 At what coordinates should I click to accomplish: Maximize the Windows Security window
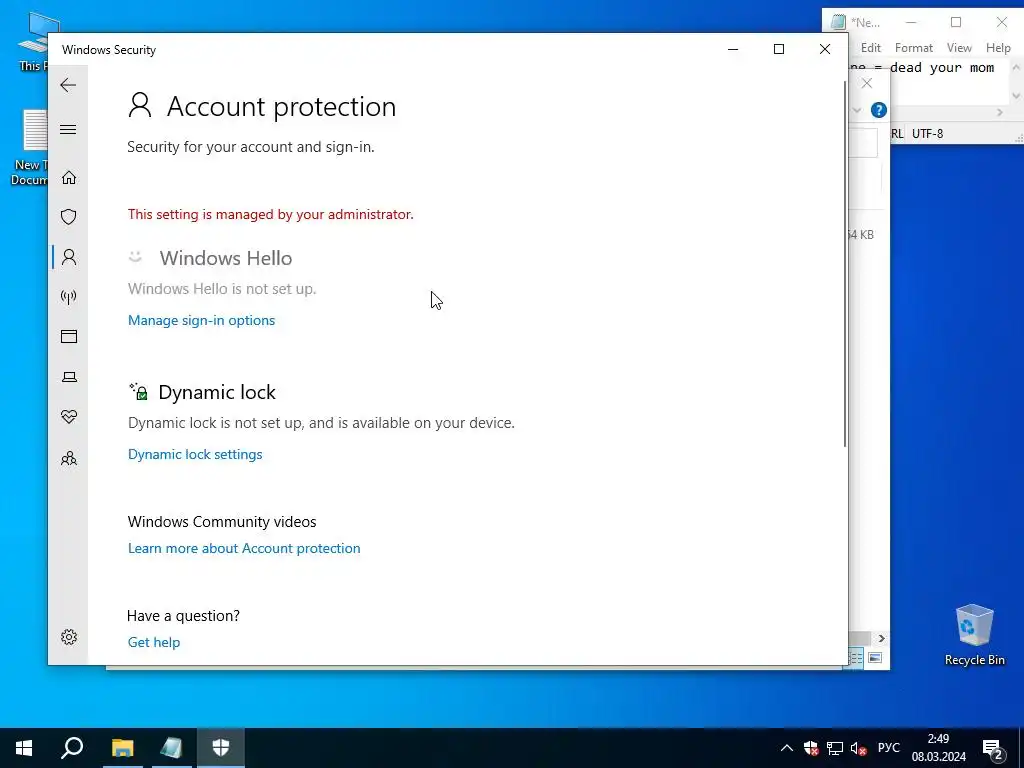778,49
